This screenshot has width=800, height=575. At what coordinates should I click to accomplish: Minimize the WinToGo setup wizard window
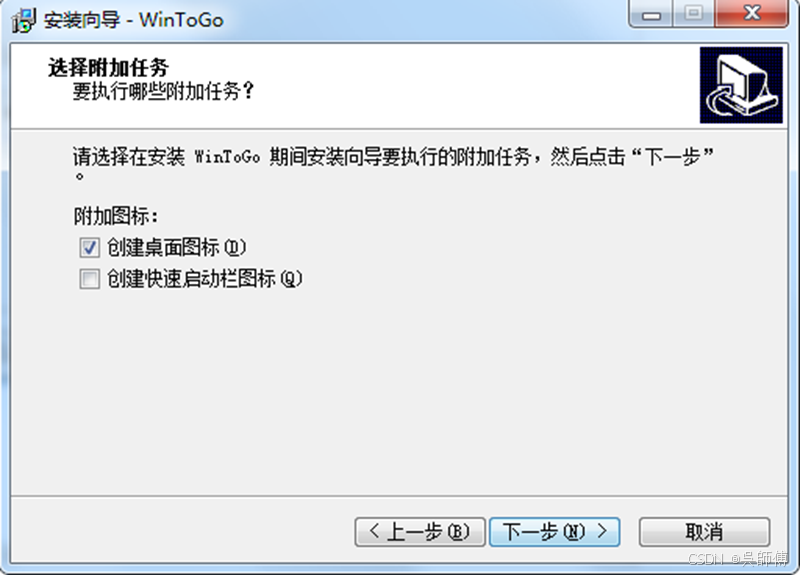pyautogui.click(x=652, y=14)
